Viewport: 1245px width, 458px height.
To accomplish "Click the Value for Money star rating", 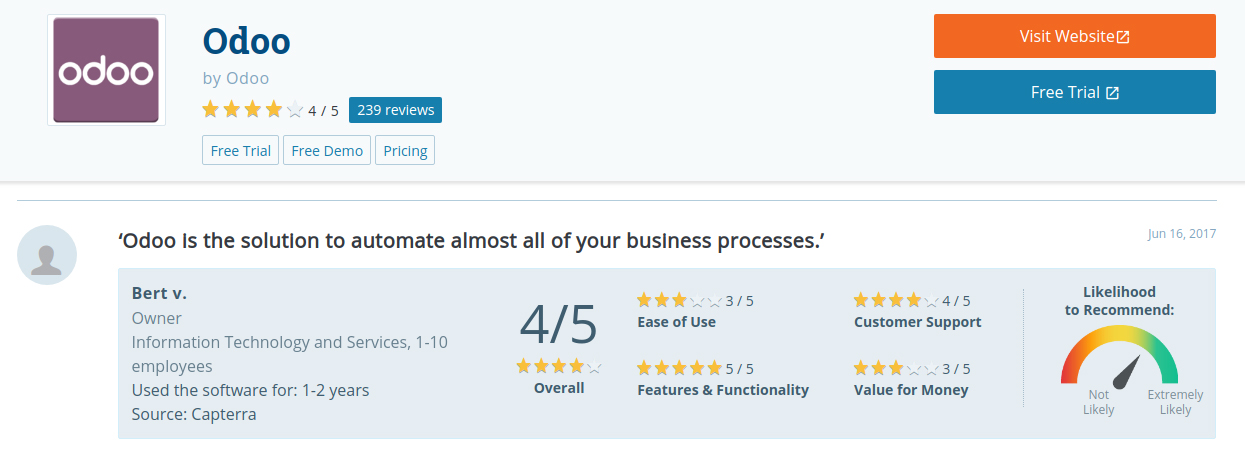I will [896, 368].
